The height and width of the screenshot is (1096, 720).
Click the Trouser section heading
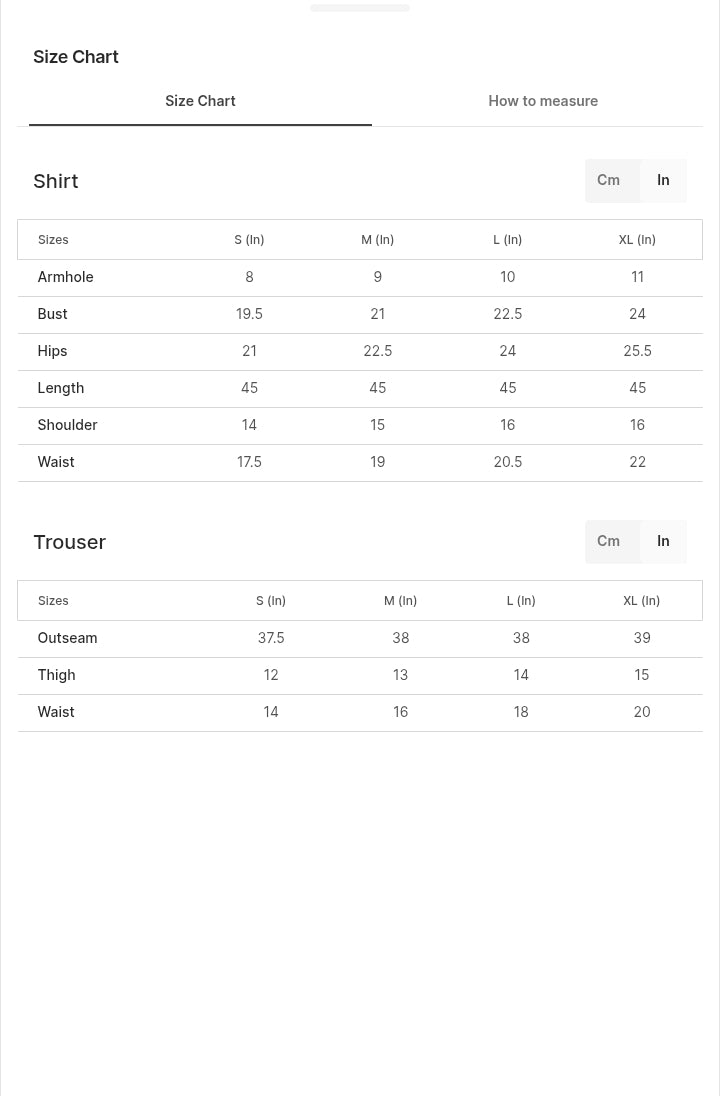[70, 542]
